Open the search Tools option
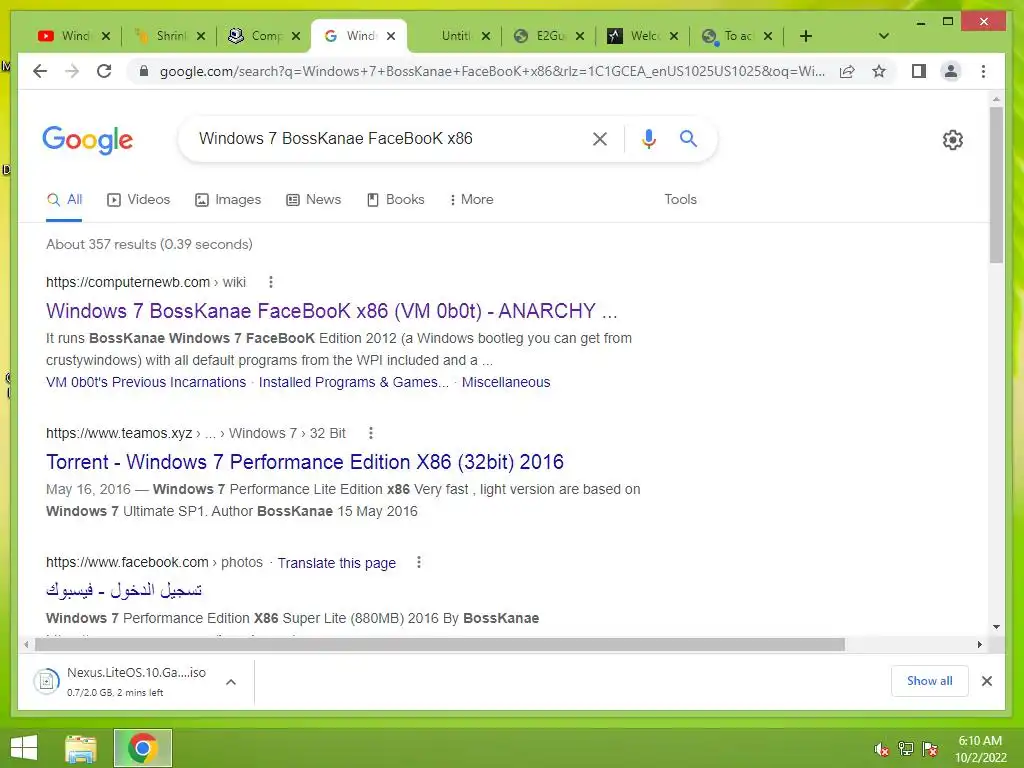 click(x=680, y=199)
